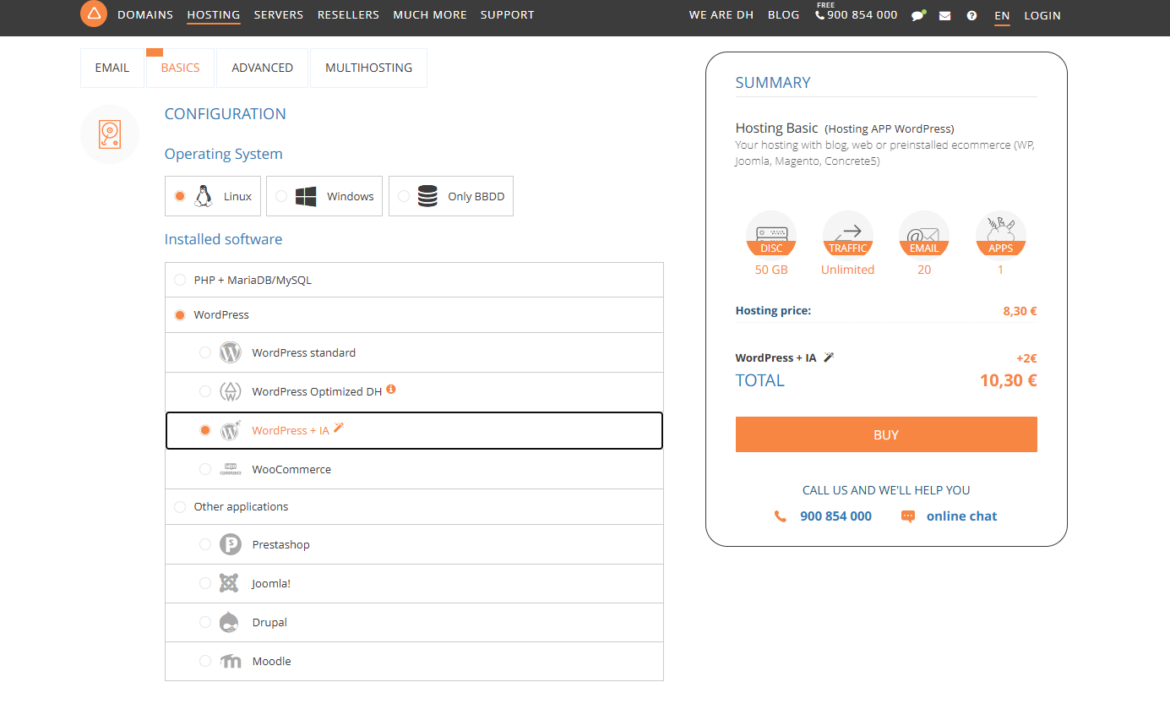Open the SUPPORT menu
1170x704 pixels.
[507, 15]
